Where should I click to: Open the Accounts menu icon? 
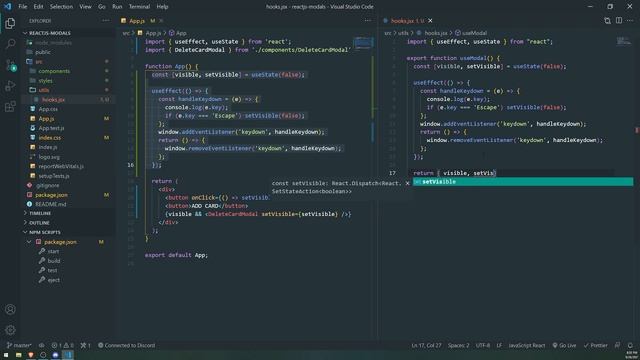pyautogui.click(x=10, y=309)
